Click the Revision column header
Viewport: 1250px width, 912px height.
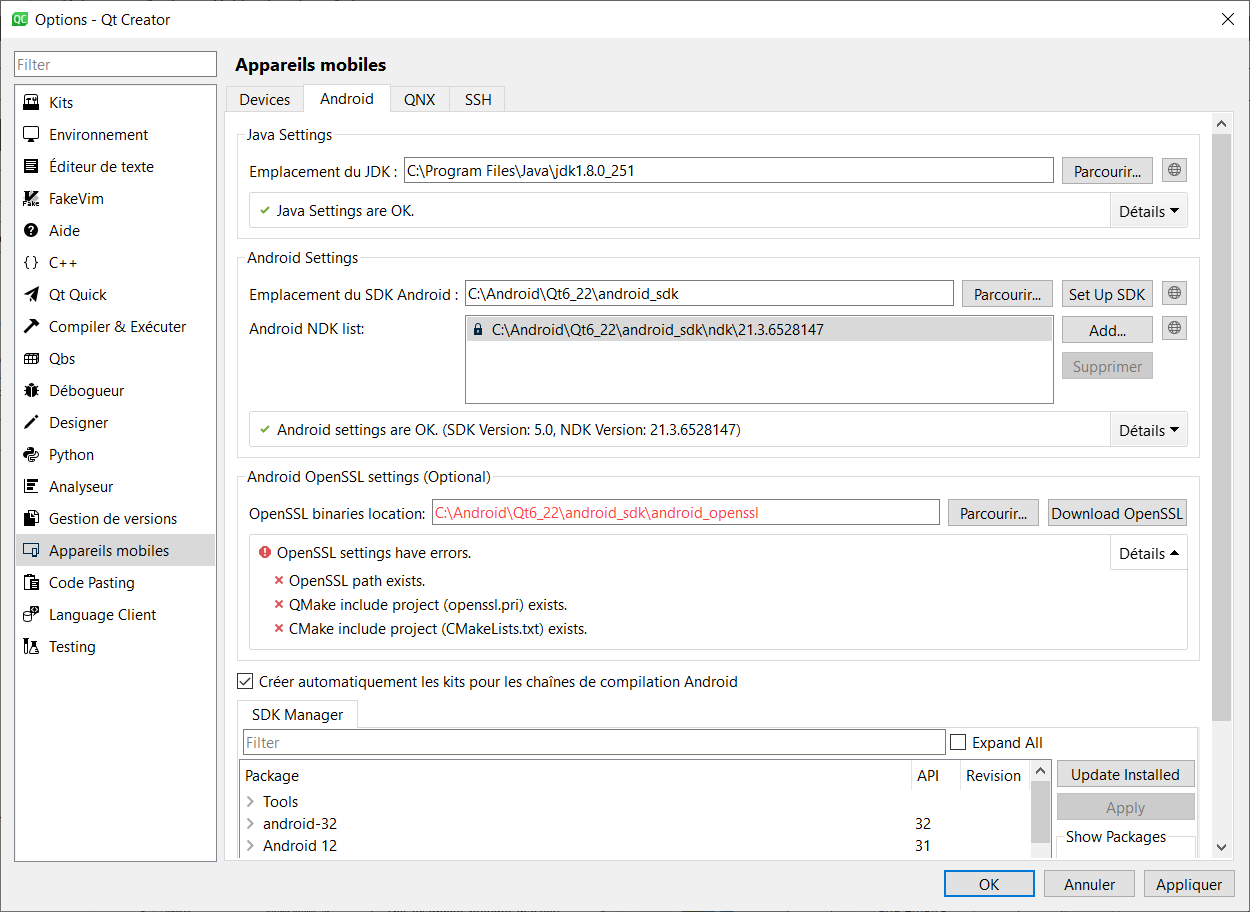click(x=993, y=775)
